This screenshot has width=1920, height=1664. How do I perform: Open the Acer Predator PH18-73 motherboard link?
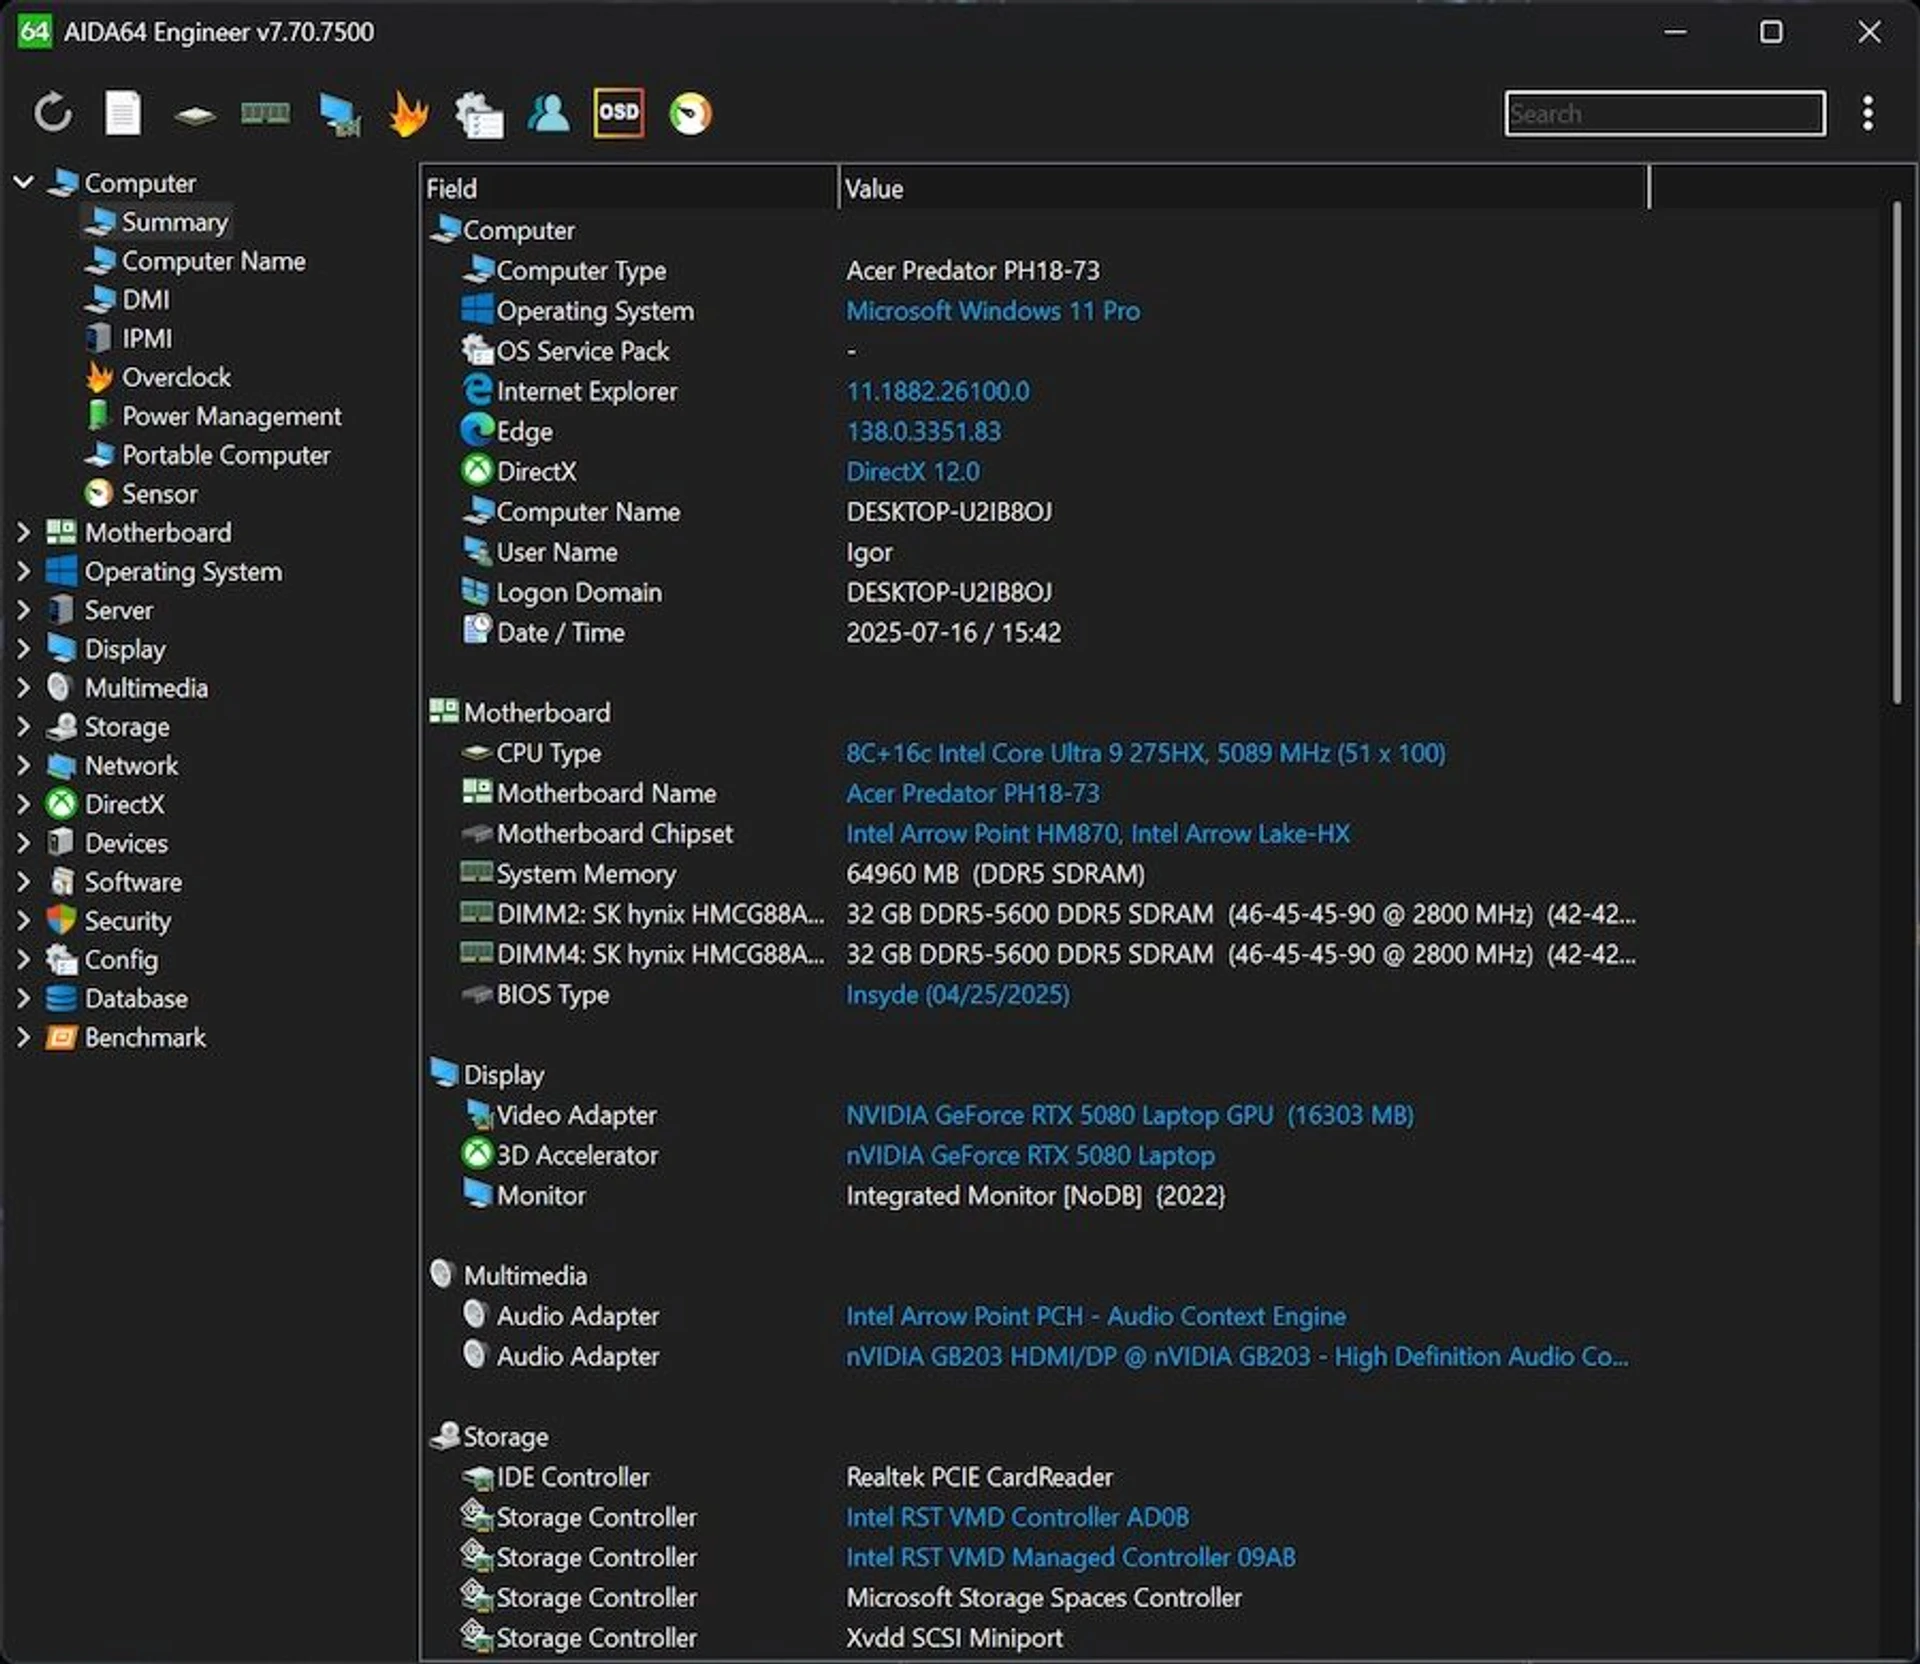973,793
